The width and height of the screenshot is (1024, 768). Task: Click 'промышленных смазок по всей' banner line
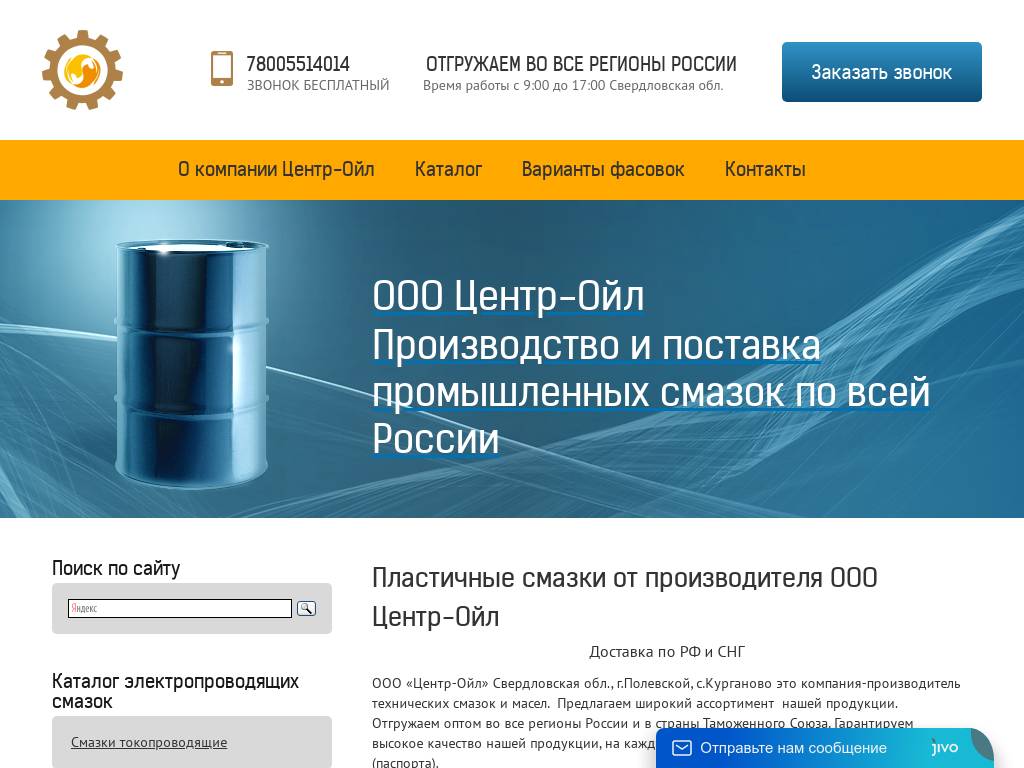point(651,392)
